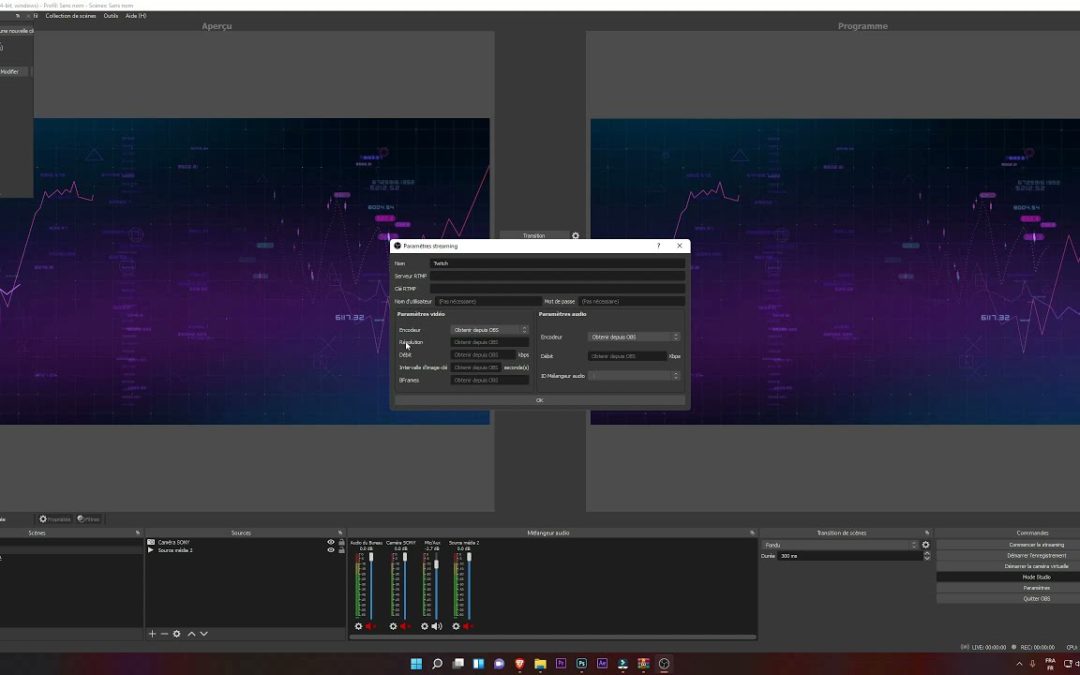1080x675 pixels.
Task: Open the Encodeur dropdown under Paramètres audio
Action: pos(632,337)
